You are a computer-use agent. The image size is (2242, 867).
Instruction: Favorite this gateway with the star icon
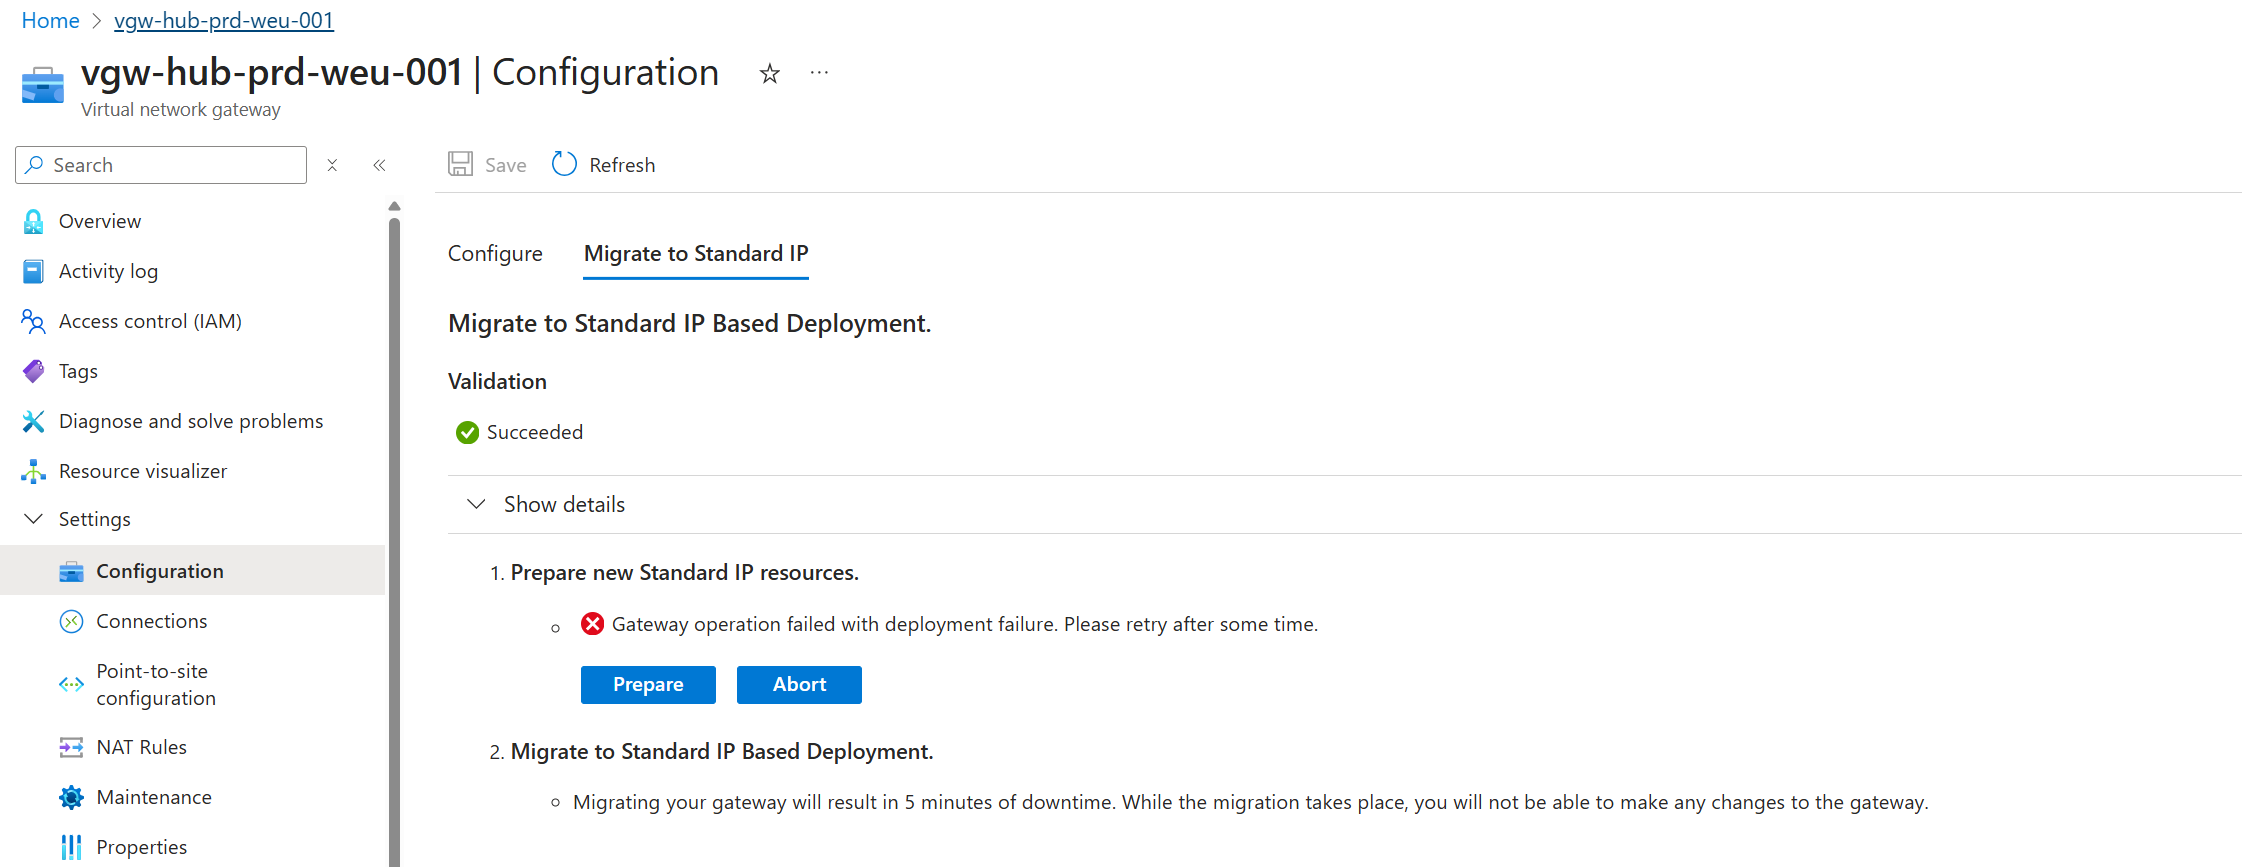pos(769,73)
